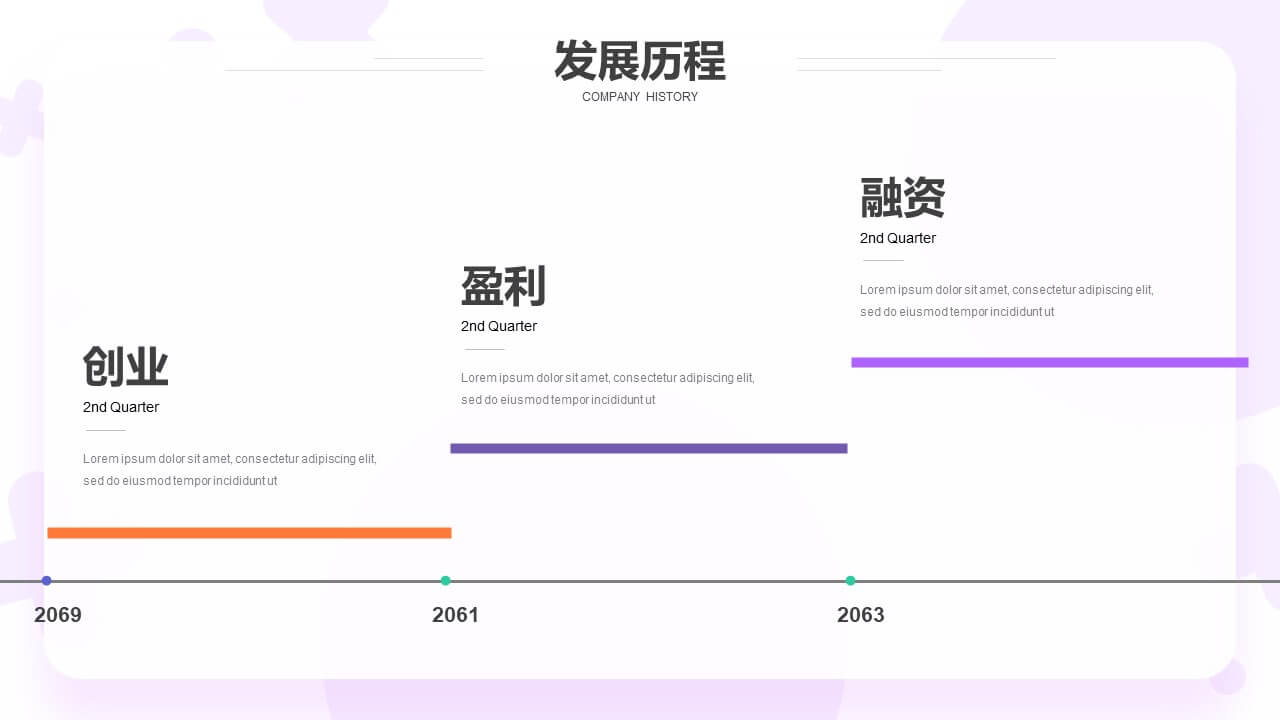Click the green timeline dot above 2063
1280x720 pixels.
851,581
